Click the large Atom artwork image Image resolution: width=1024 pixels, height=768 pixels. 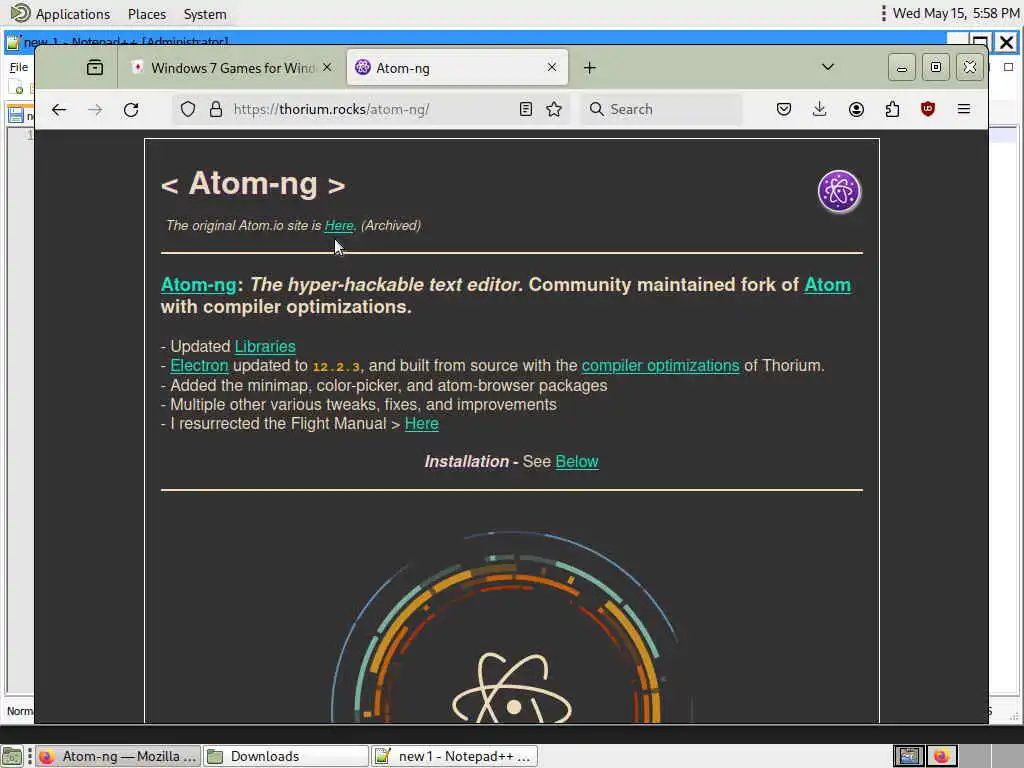511,627
